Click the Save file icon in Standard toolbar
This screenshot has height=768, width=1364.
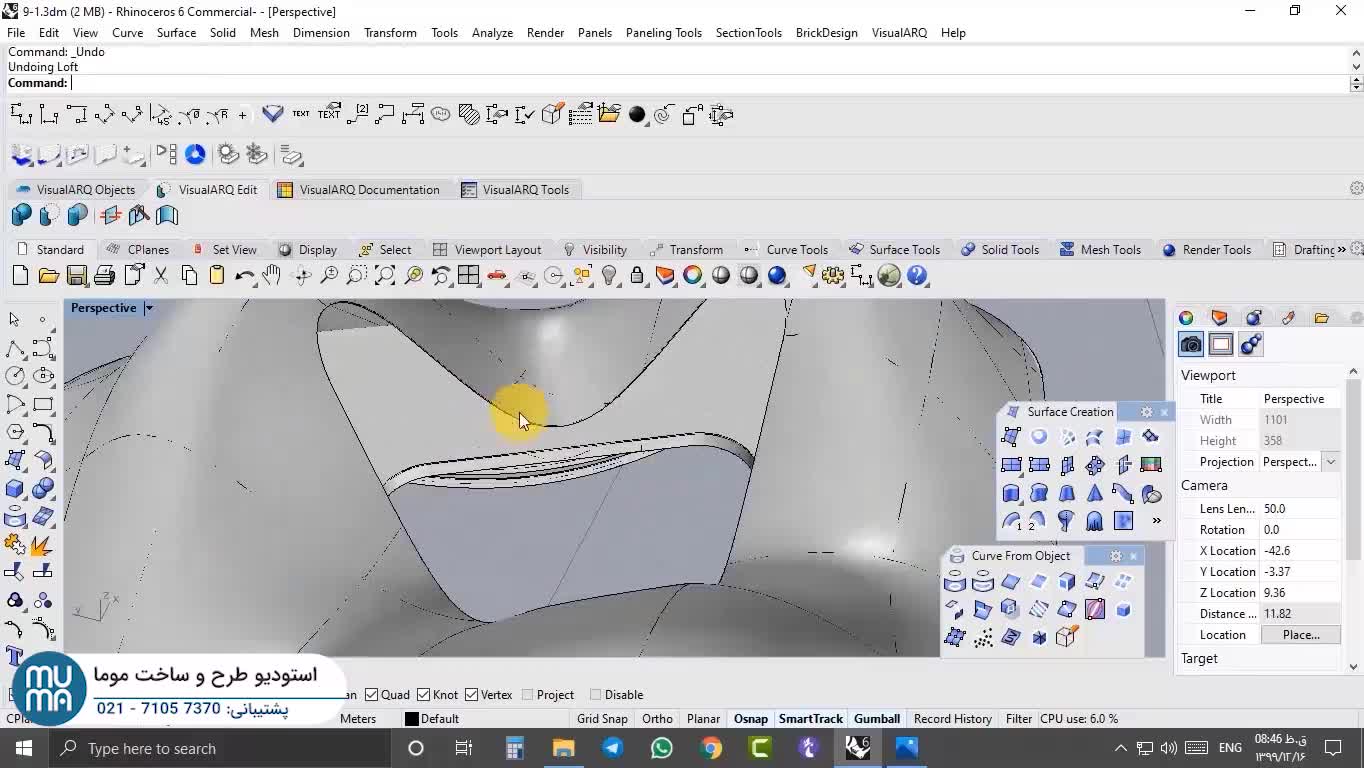click(x=76, y=276)
